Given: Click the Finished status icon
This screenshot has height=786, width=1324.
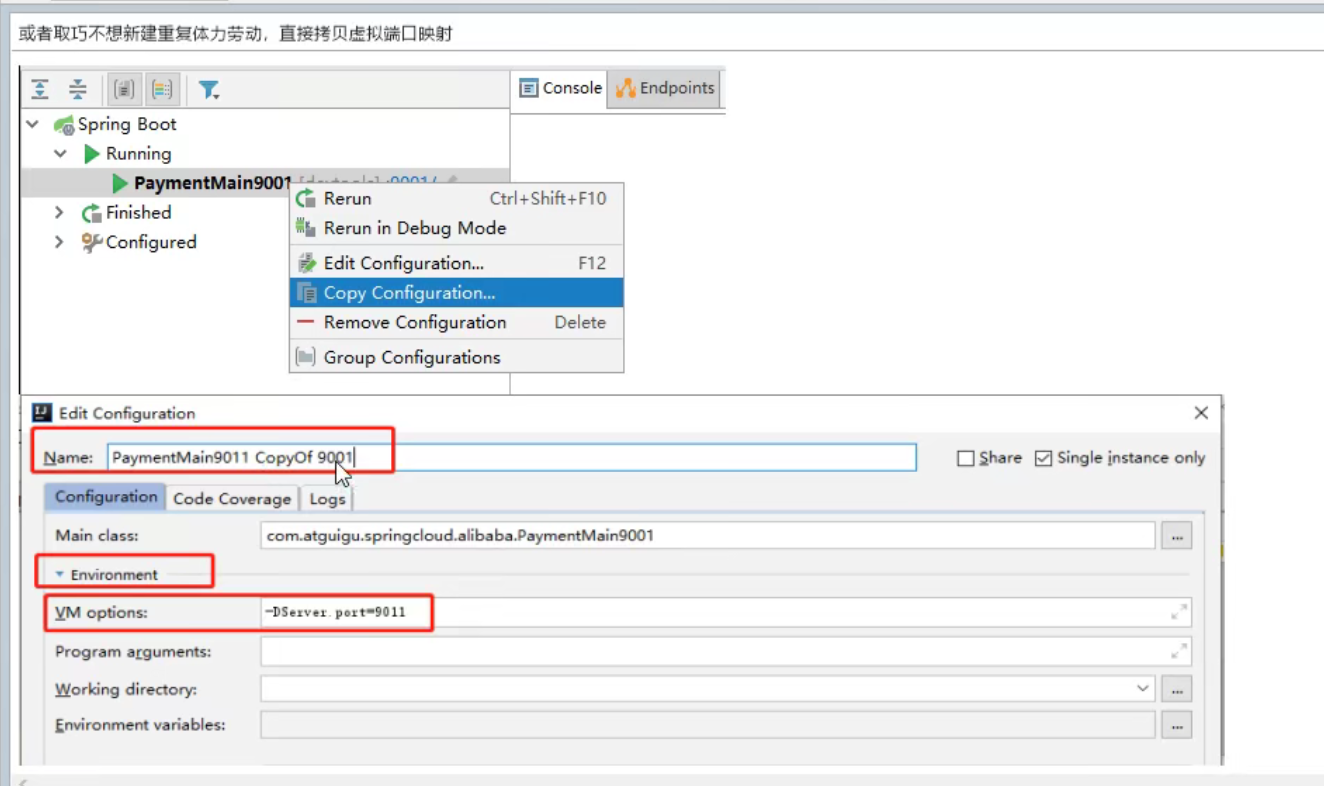Looking at the screenshot, I should [x=92, y=213].
